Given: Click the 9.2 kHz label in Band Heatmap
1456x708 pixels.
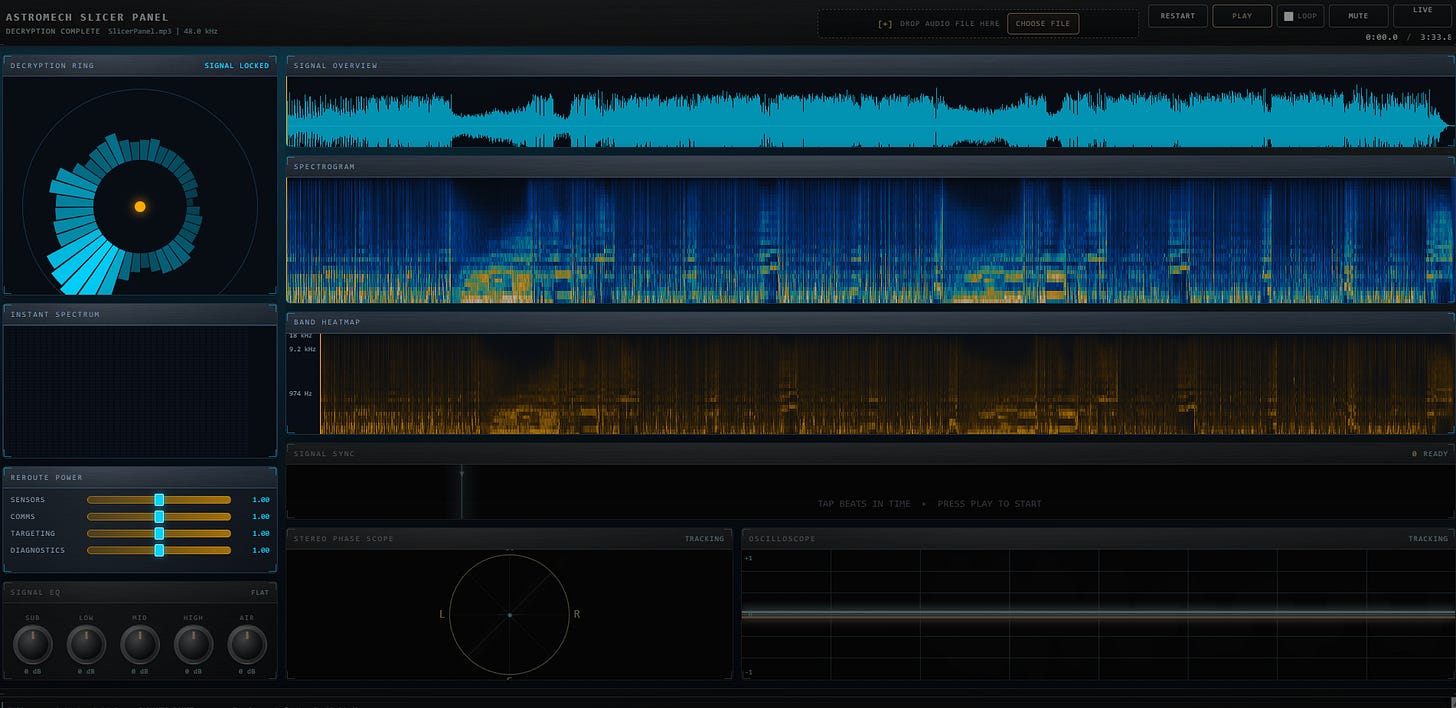Looking at the screenshot, I should coord(303,349).
